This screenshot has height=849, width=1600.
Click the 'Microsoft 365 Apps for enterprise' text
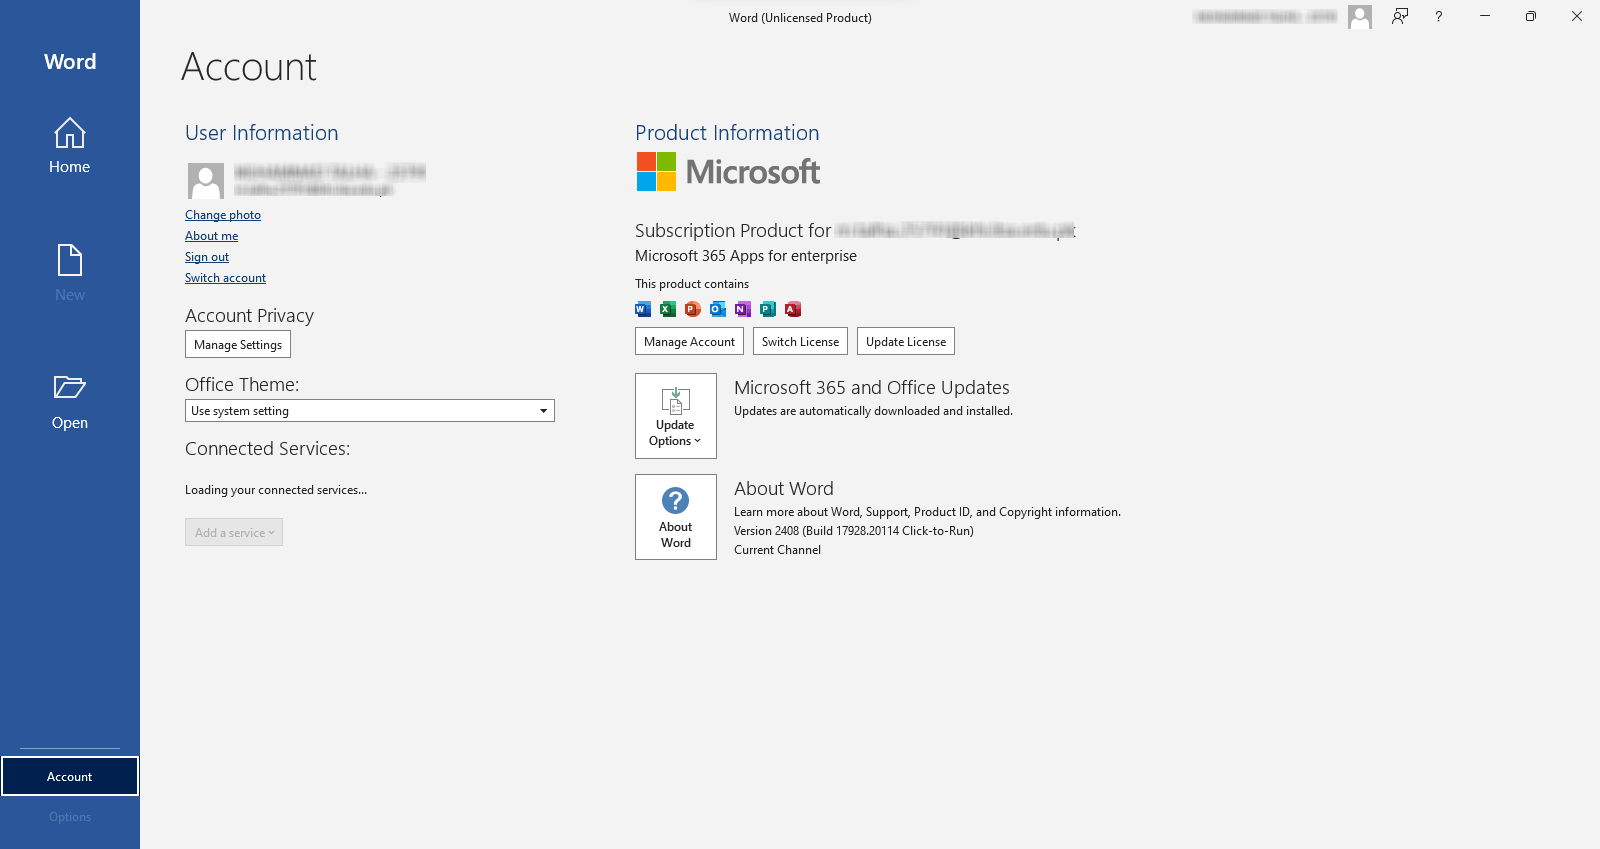746,256
